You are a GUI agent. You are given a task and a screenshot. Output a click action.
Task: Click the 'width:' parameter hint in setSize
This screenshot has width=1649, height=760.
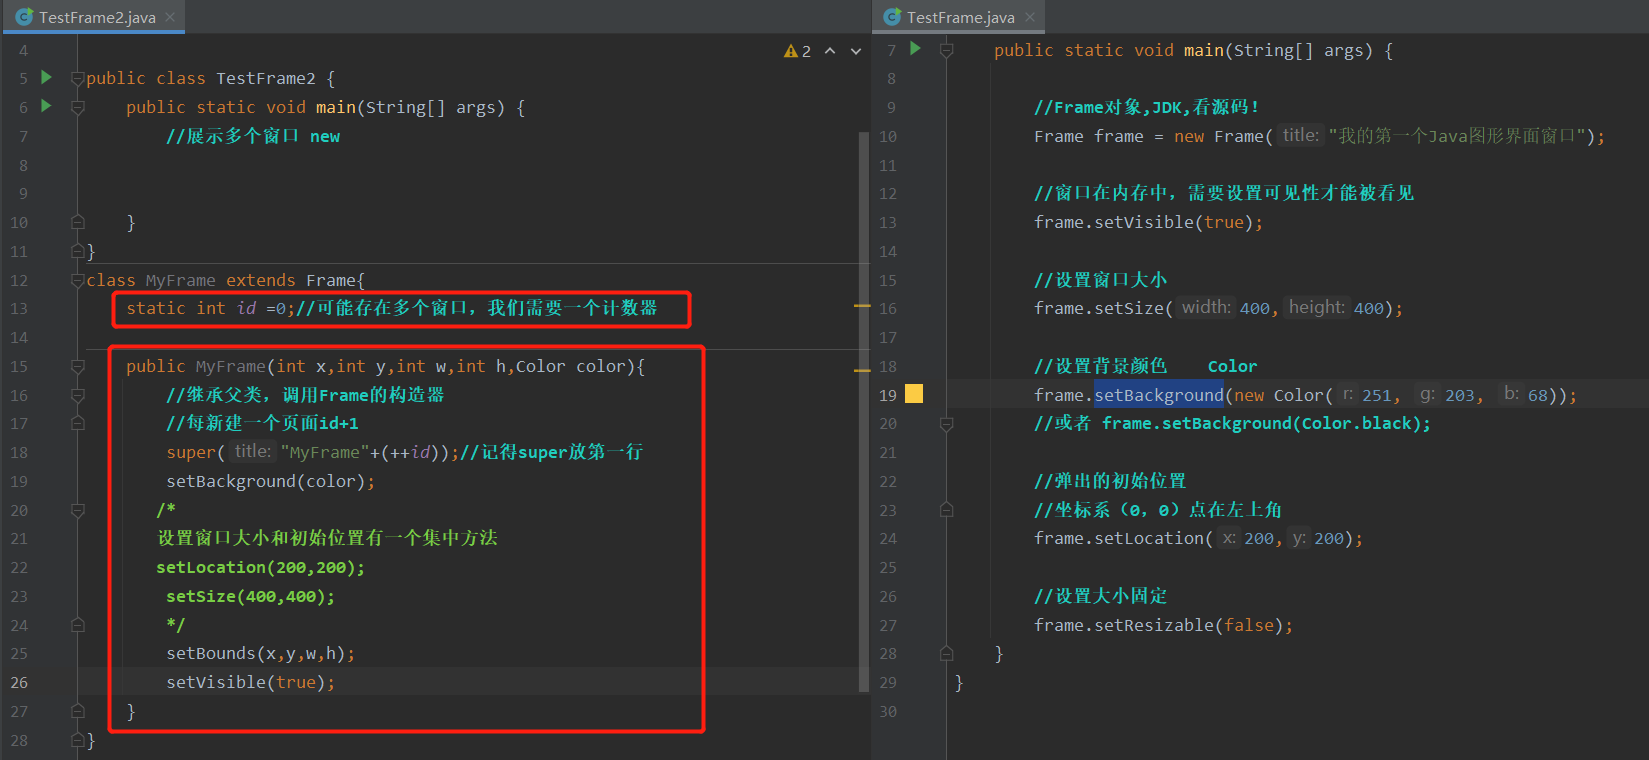point(1206,307)
